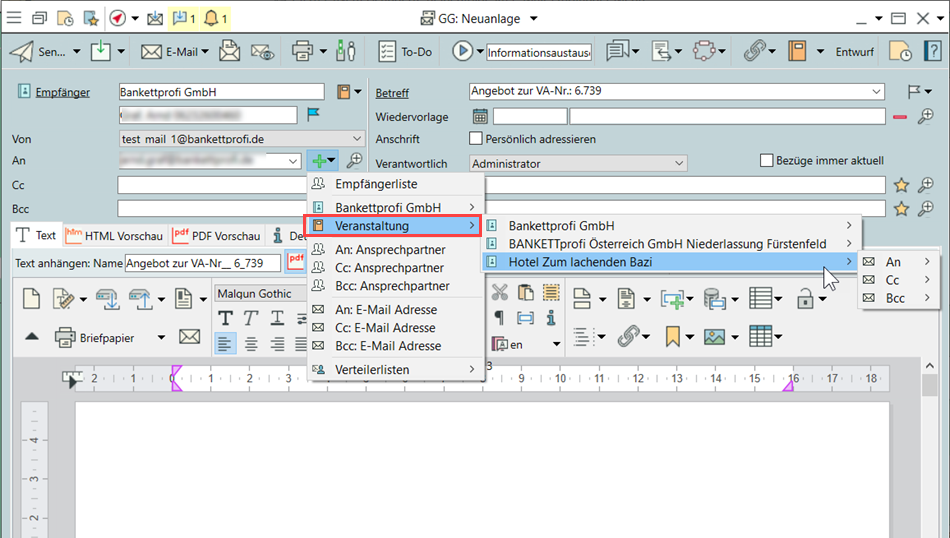Click the bell notification icon in title bar

coord(211,18)
